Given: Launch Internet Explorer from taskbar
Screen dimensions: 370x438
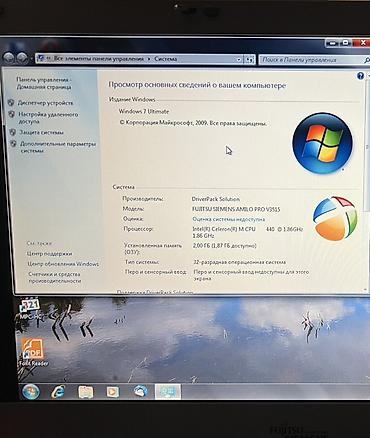Looking at the screenshot, I should click(58, 392).
